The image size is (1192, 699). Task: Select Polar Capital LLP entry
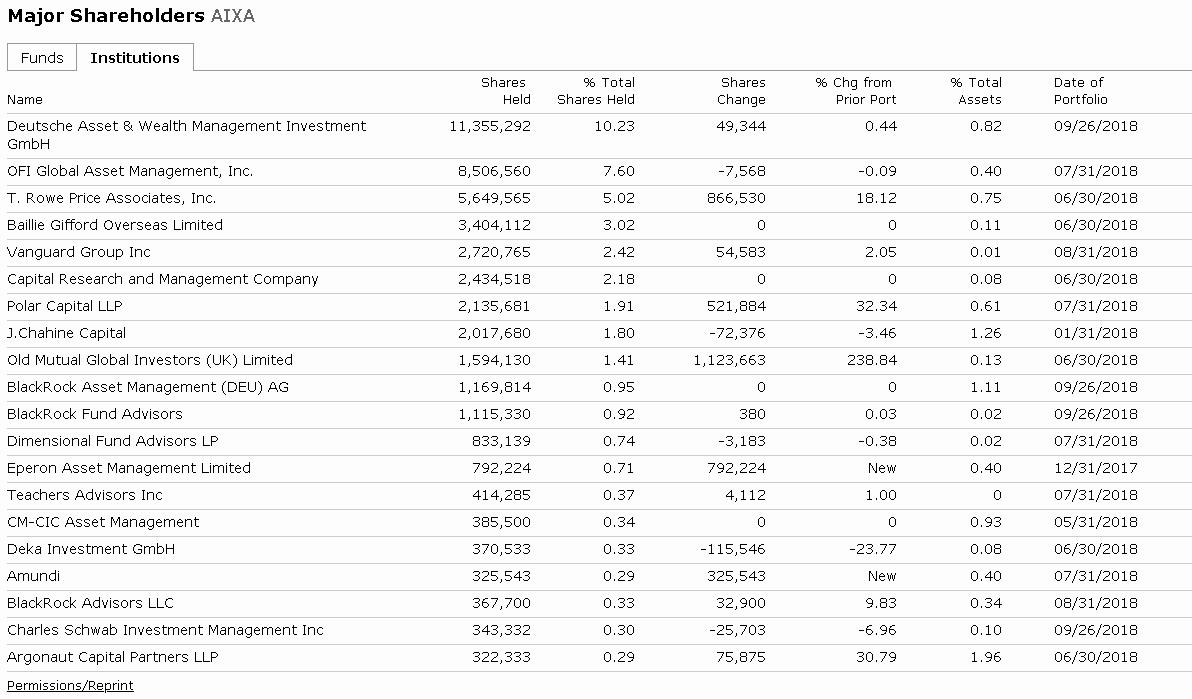65,306
